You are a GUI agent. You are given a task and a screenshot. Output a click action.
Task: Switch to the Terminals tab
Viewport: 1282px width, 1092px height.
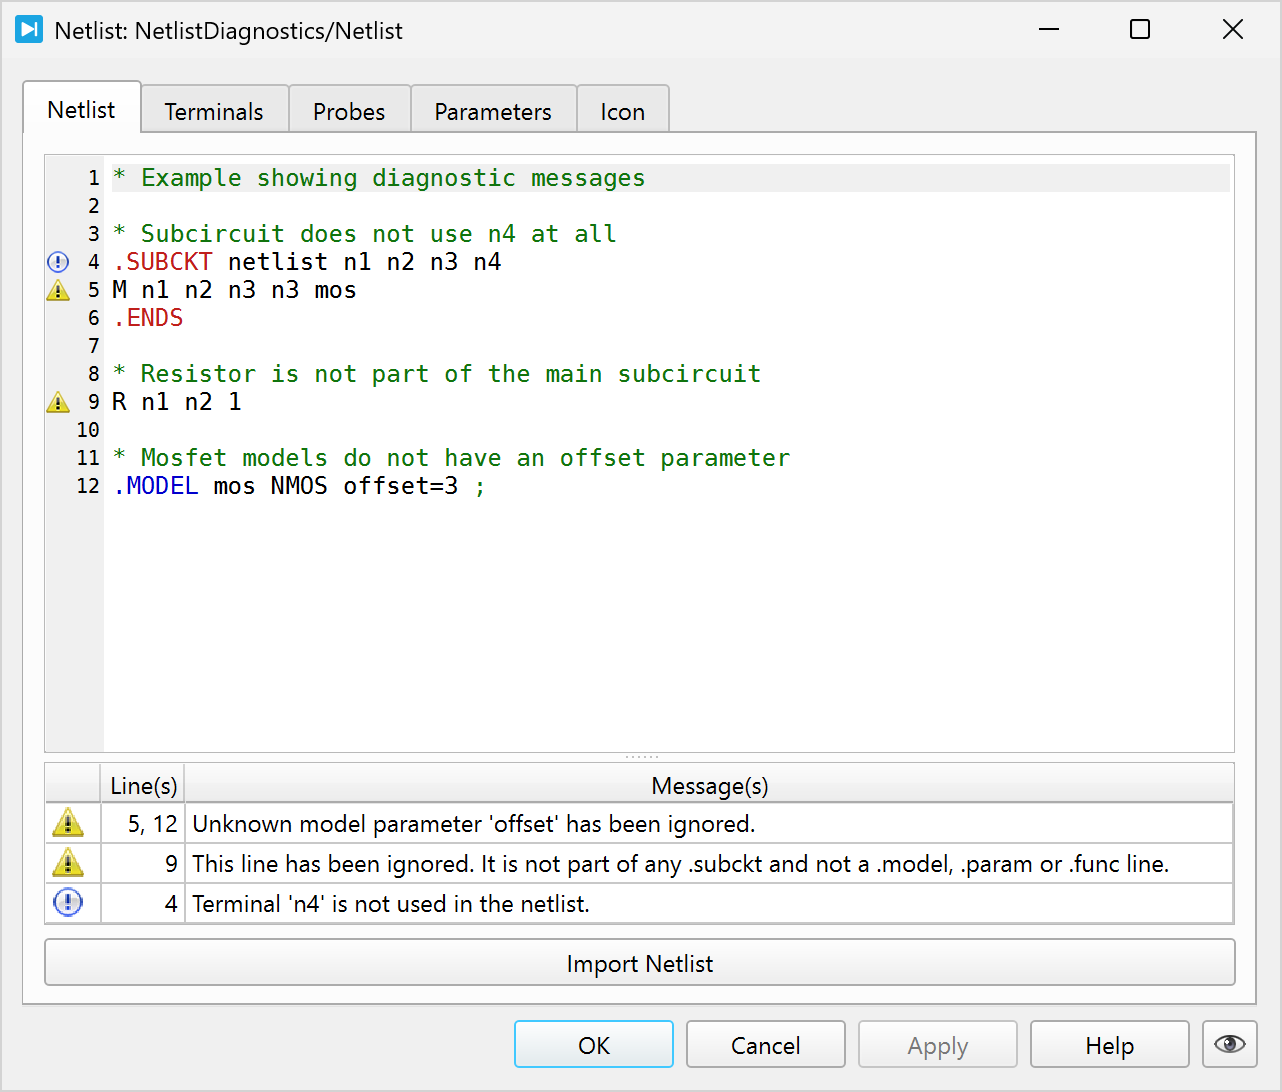click(x=214, y=111)
